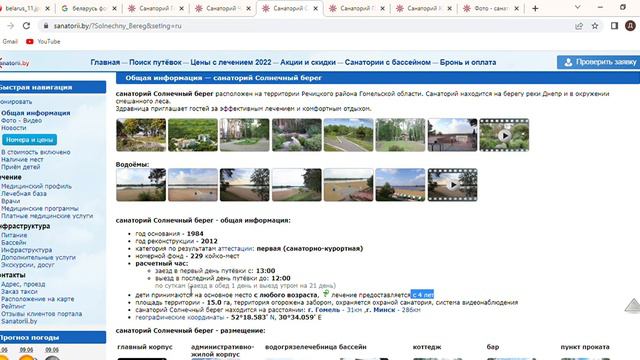This screenshot has width=640, height=360.
Task: Play the territory video thumbnail with filmstrip
Action: click(504, 135)
